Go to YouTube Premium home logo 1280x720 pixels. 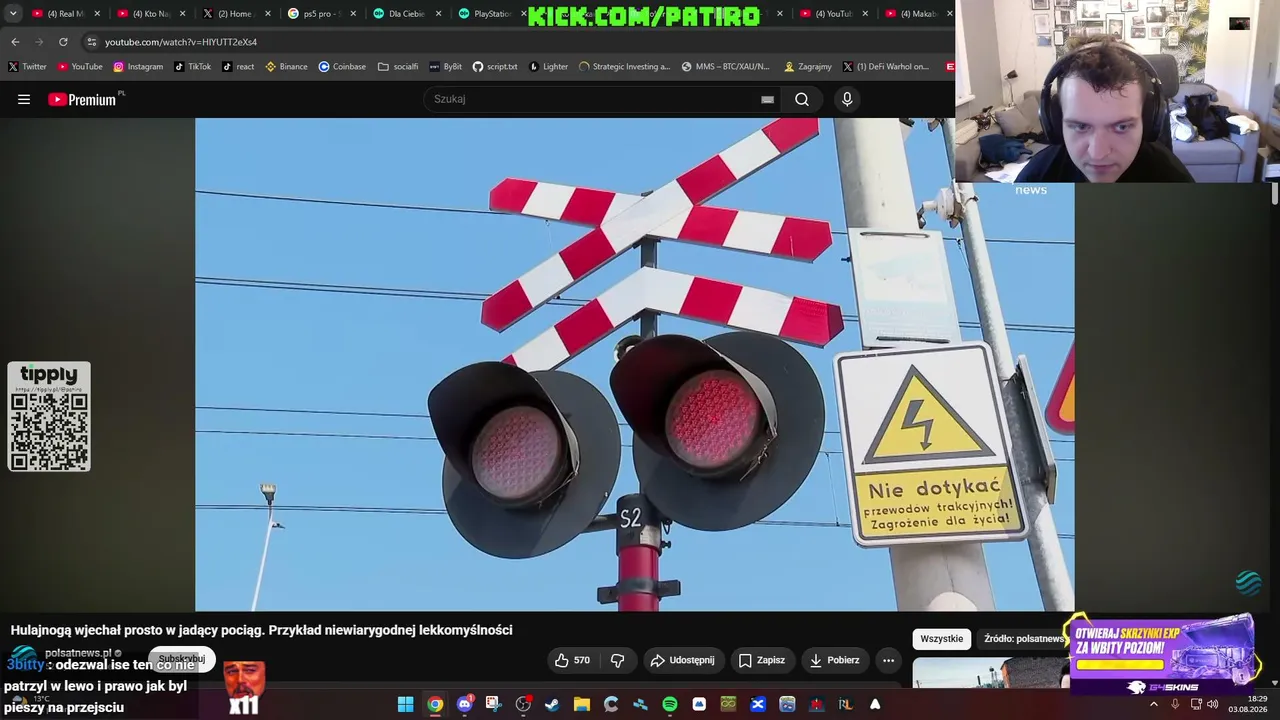click(x=82, y=99)
